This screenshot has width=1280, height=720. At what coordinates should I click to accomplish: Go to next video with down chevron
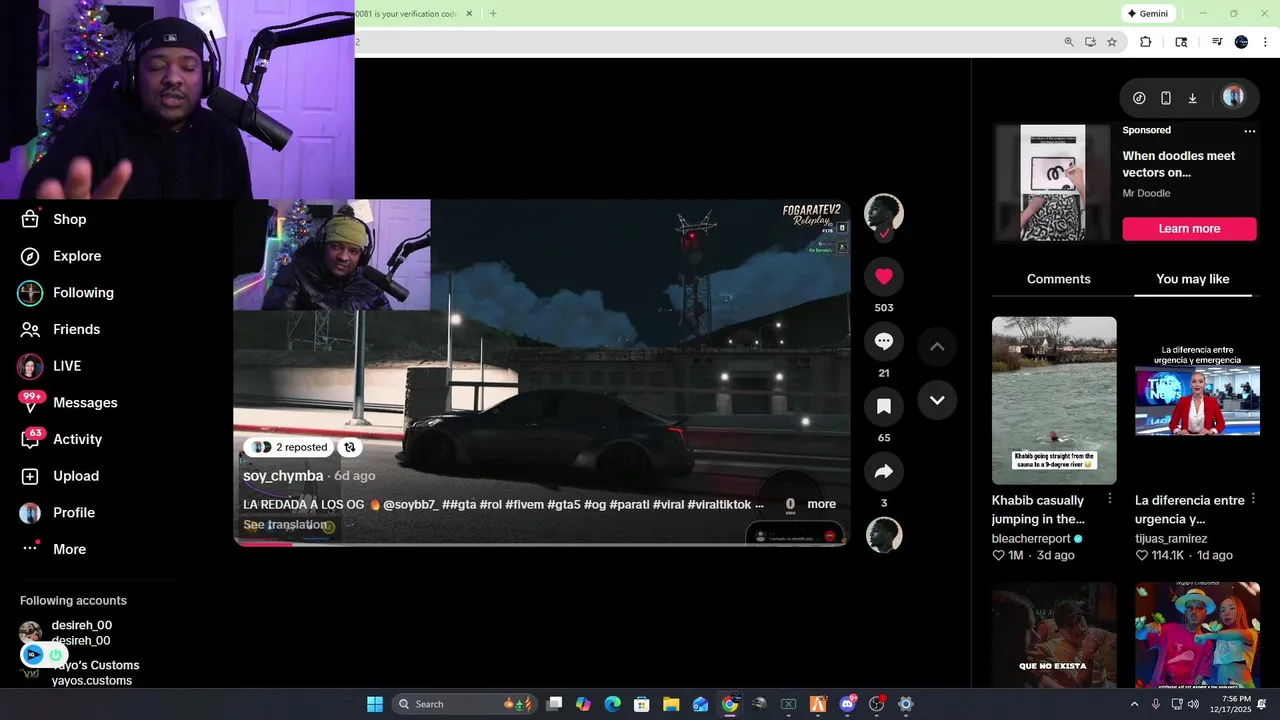tap(937, 400)
